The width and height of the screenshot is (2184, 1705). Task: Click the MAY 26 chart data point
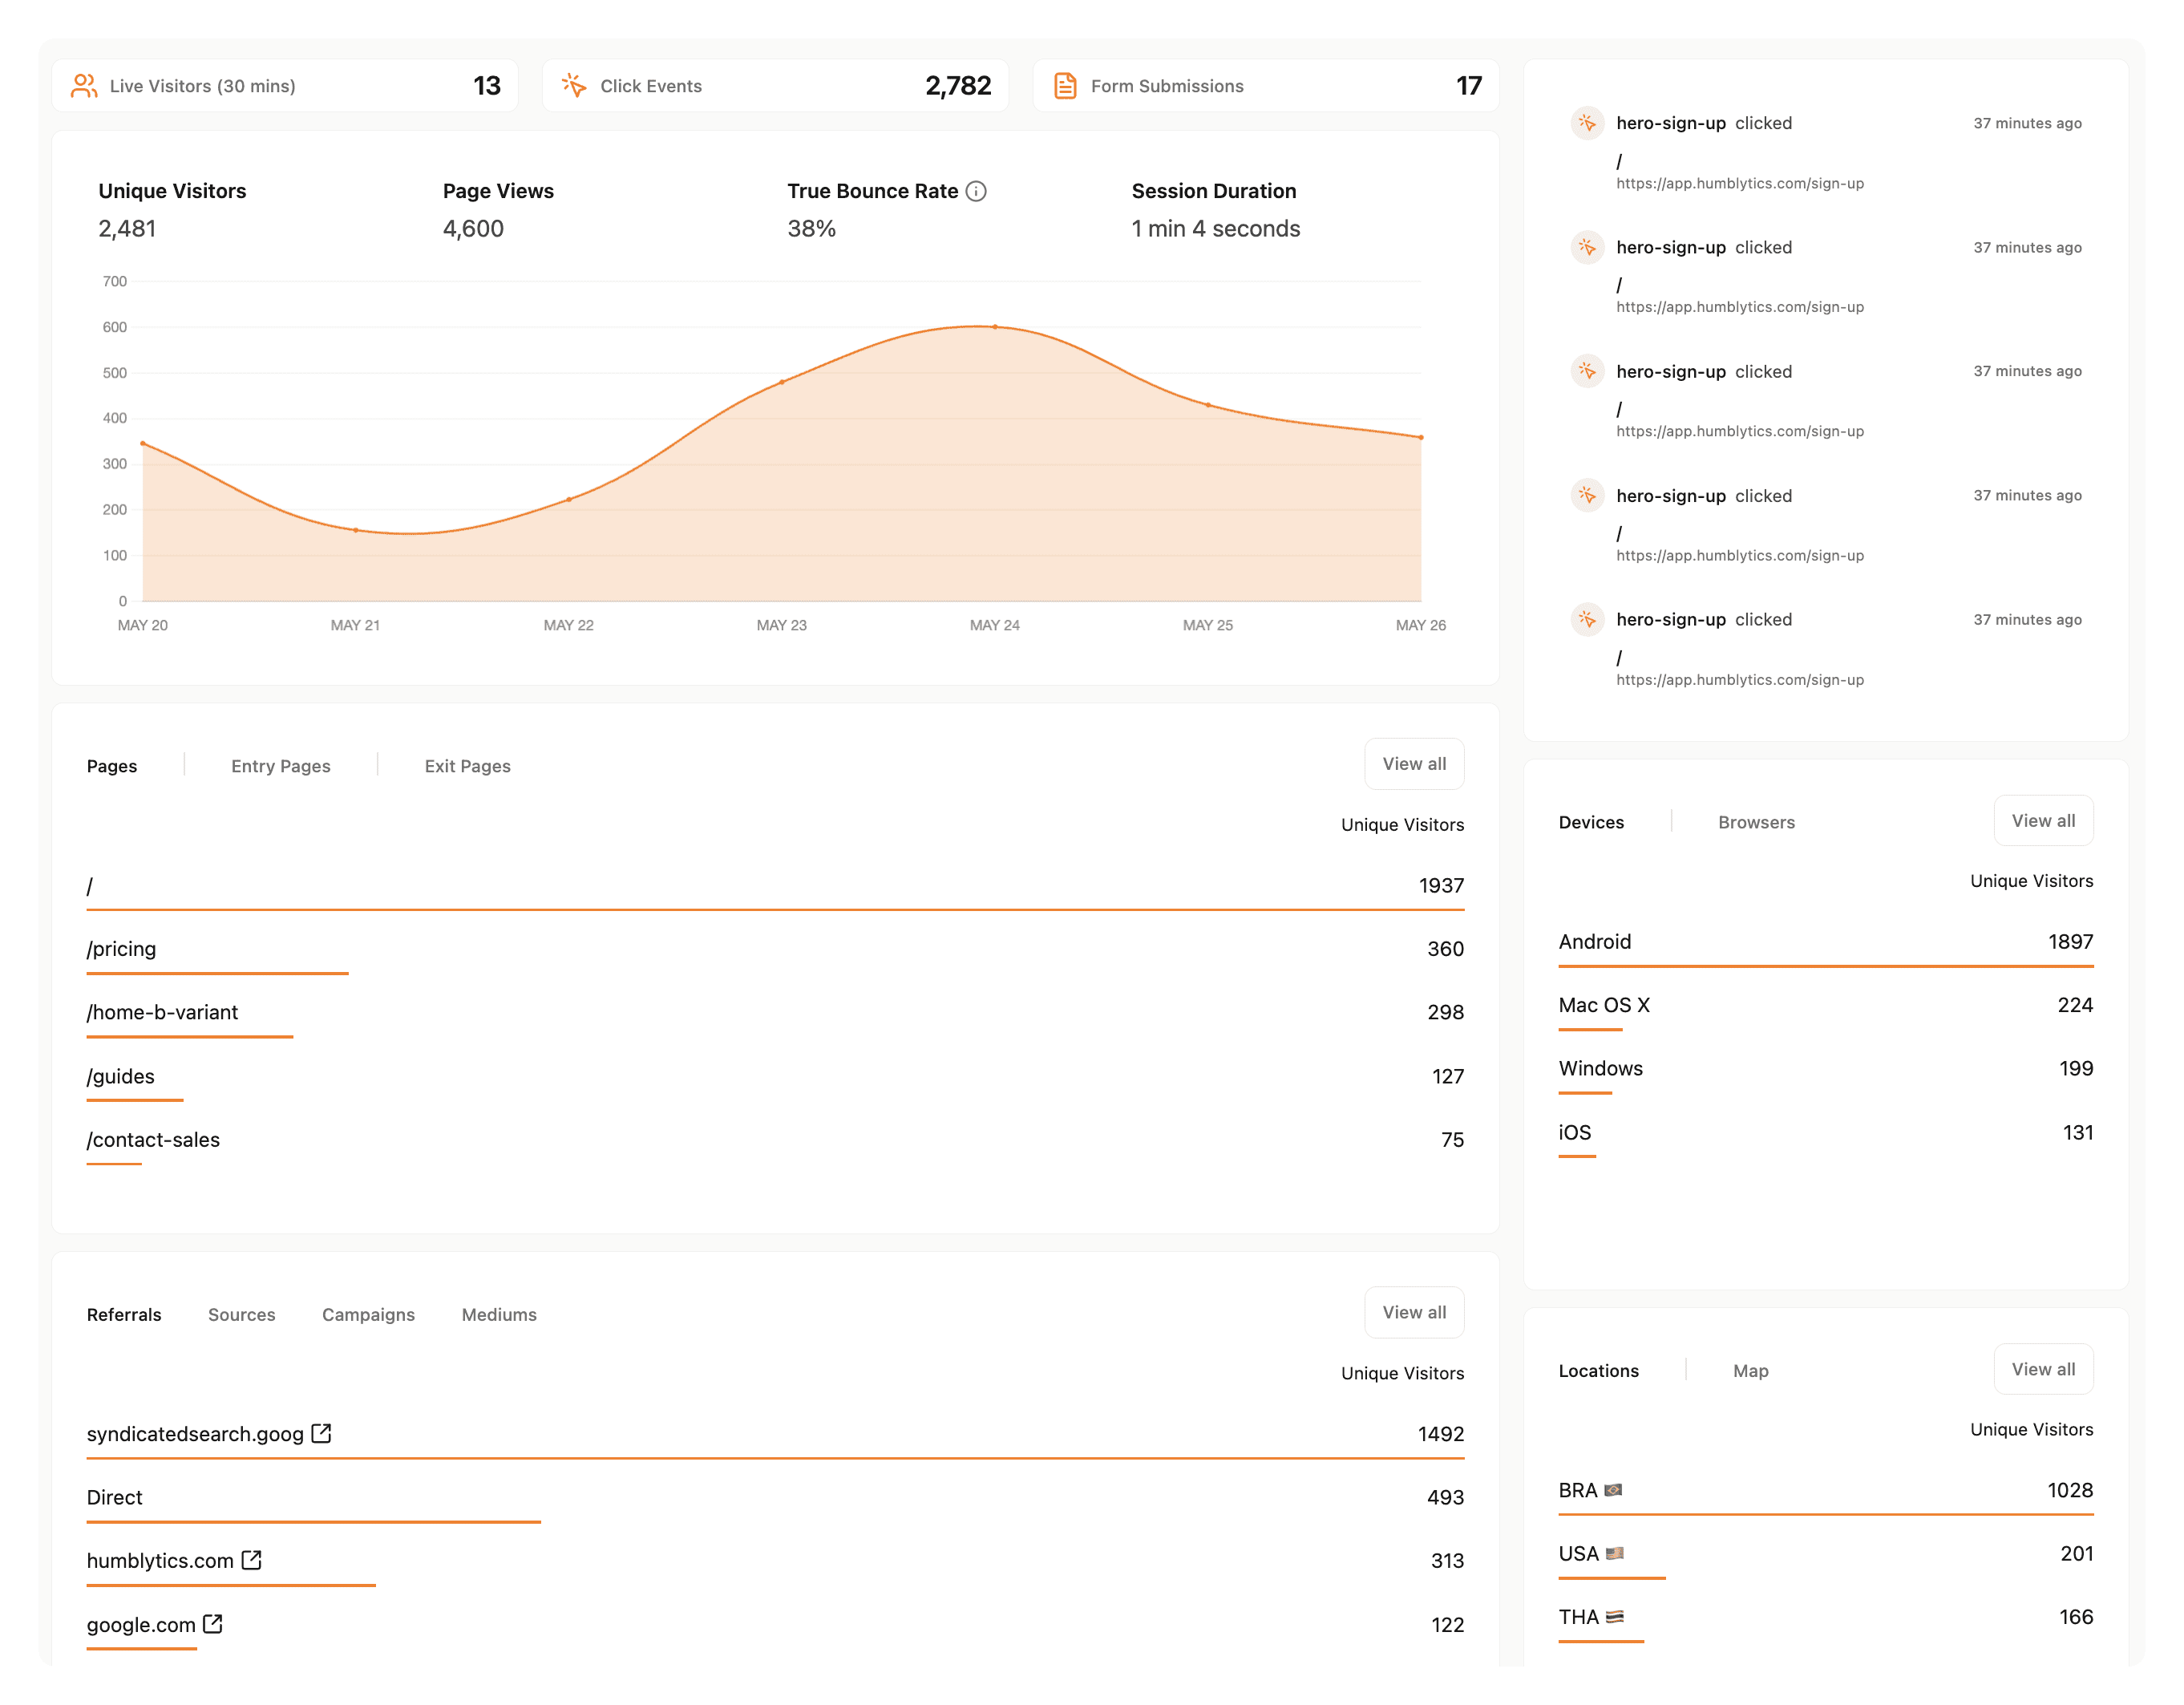(x=1421, y=437)
